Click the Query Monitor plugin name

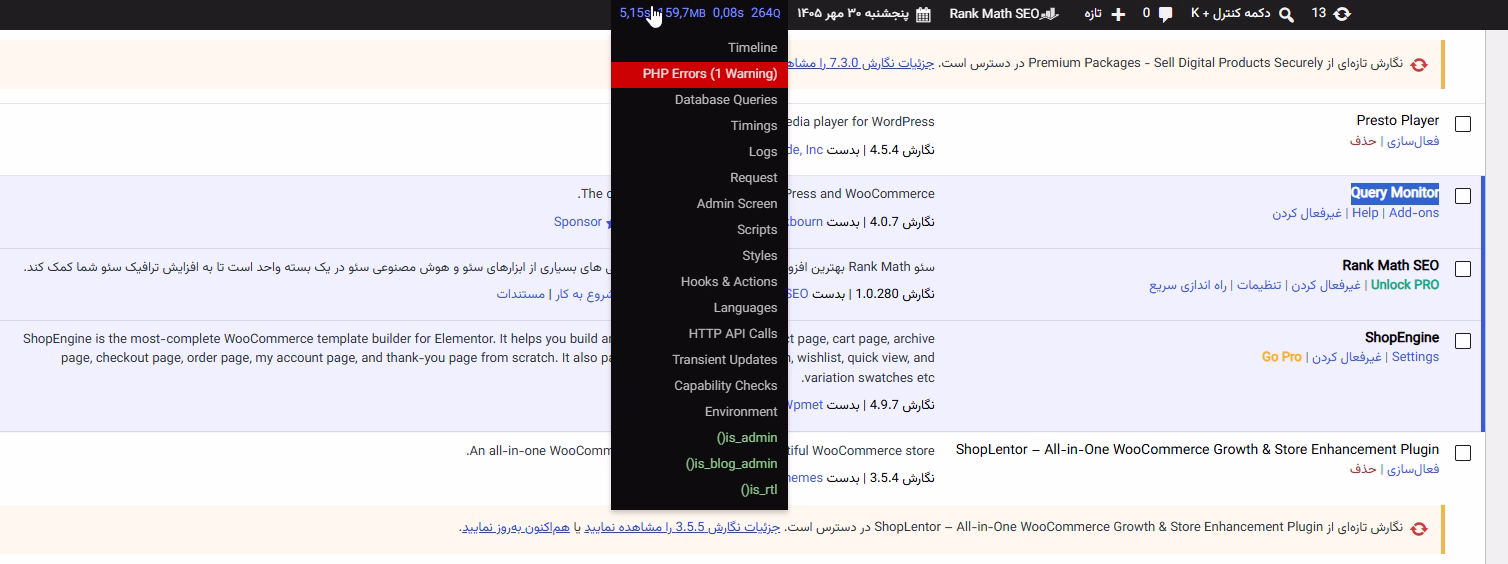click(x=1395, y=193)
